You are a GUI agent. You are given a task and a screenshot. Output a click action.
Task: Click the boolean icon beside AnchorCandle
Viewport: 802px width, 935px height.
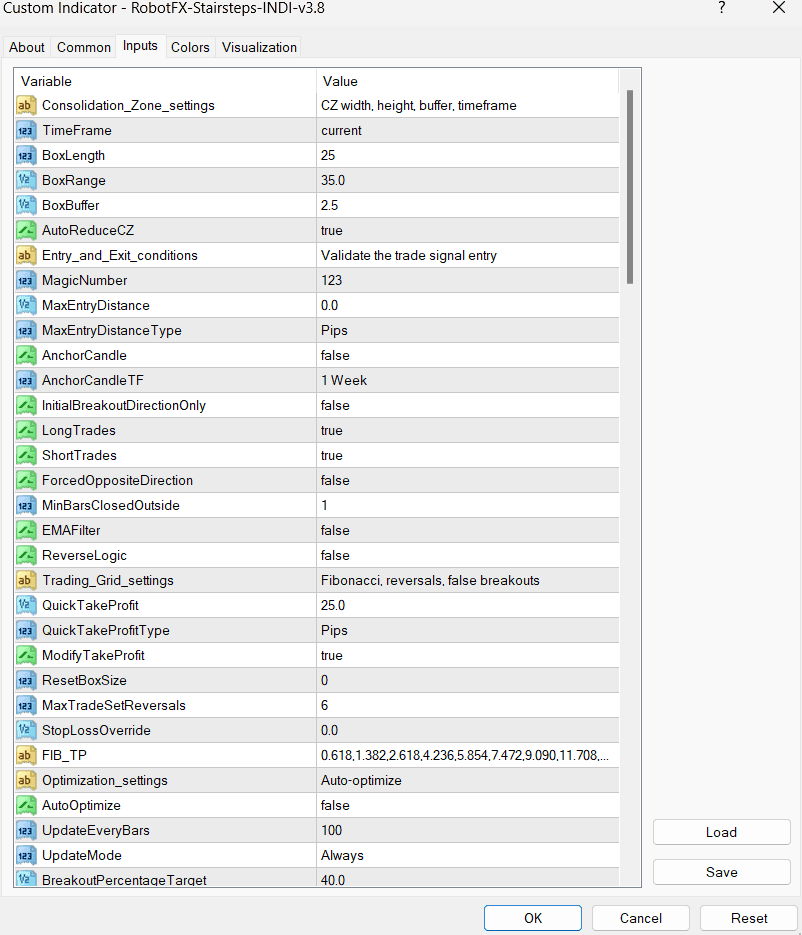coord(26,356)
